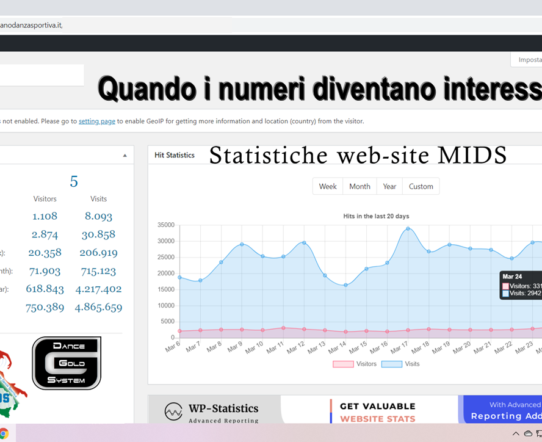The image size is (542, 442).
Task: Click the Dance Gold System logo
Action: click(66, 363)
